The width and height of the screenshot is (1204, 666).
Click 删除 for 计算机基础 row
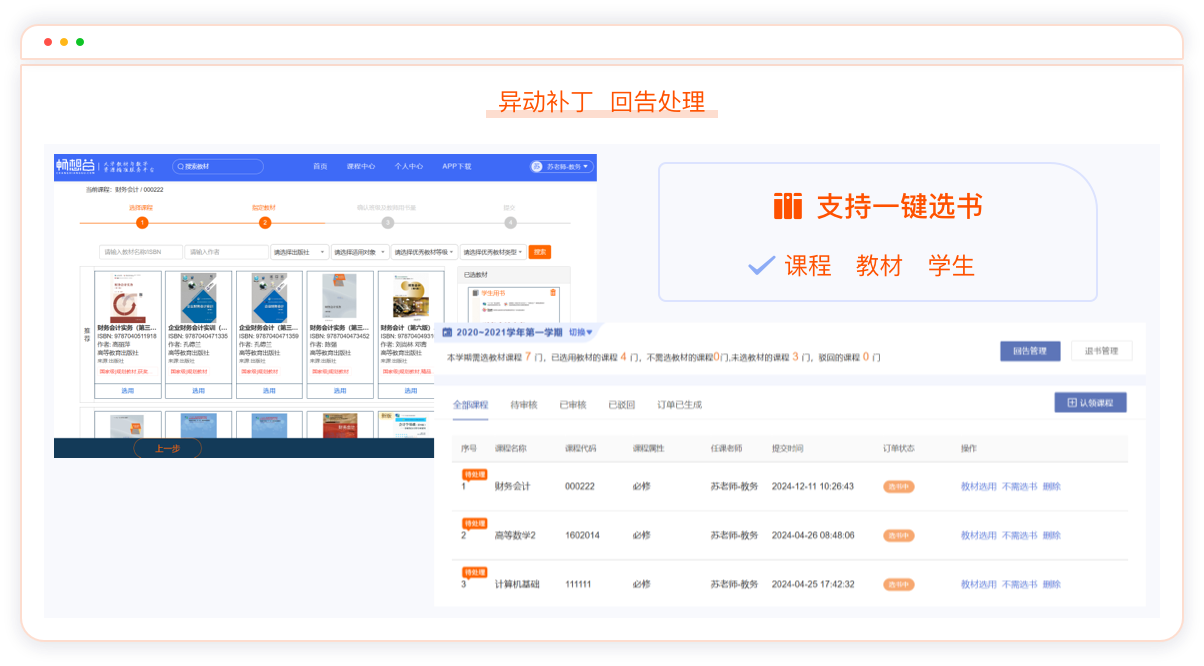pos(1052,584)
